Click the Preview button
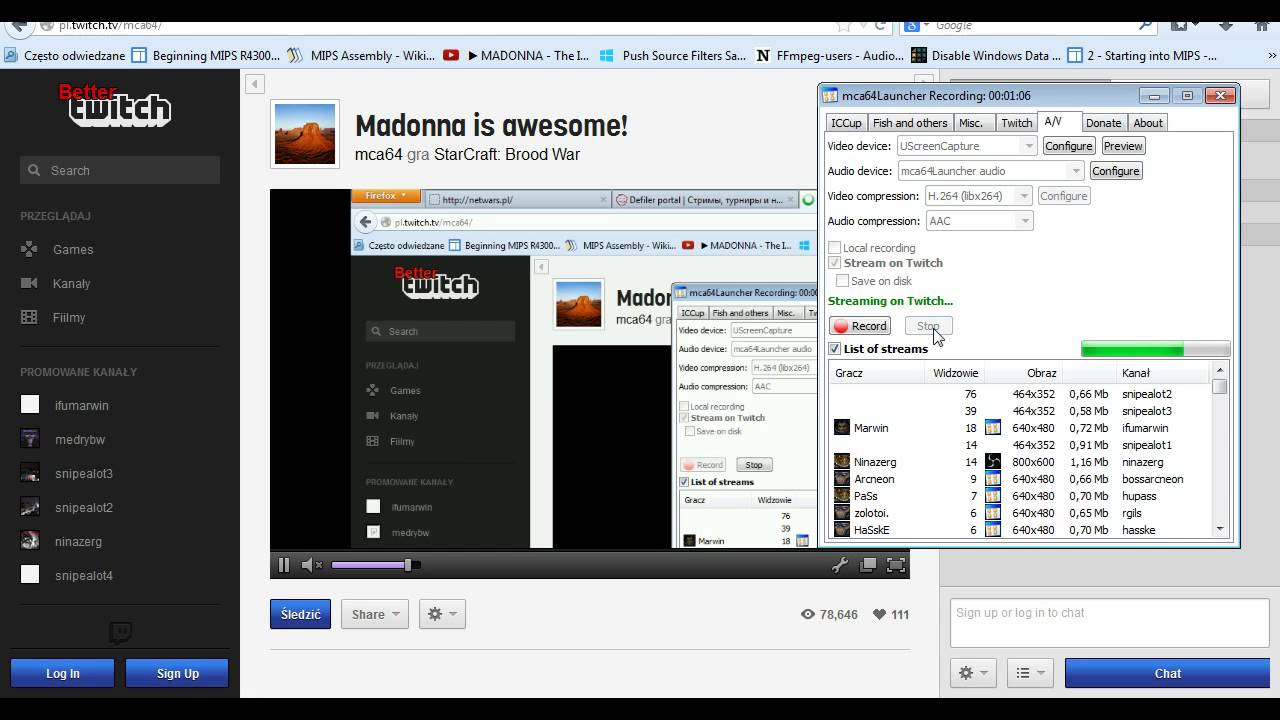Image resolution: width=1280 pixels, height=720 pixels. coord(1123,146)
